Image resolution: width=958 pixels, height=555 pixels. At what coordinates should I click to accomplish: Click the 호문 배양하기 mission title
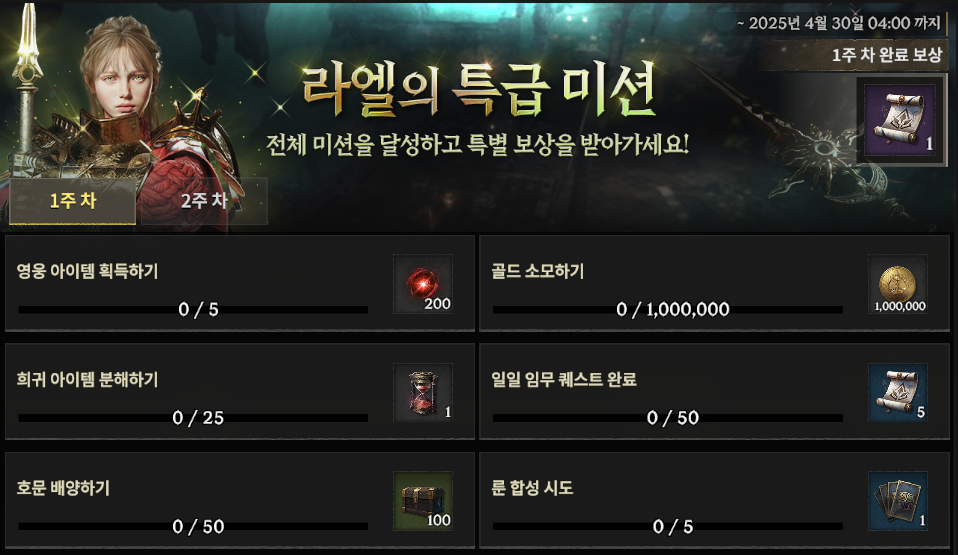pyautogui.click(x=64, y=488)
